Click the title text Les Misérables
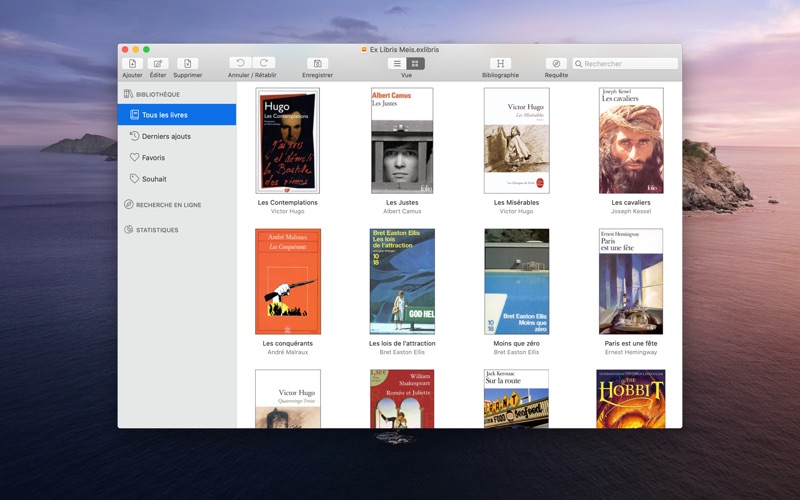 (x=516, y=203)
